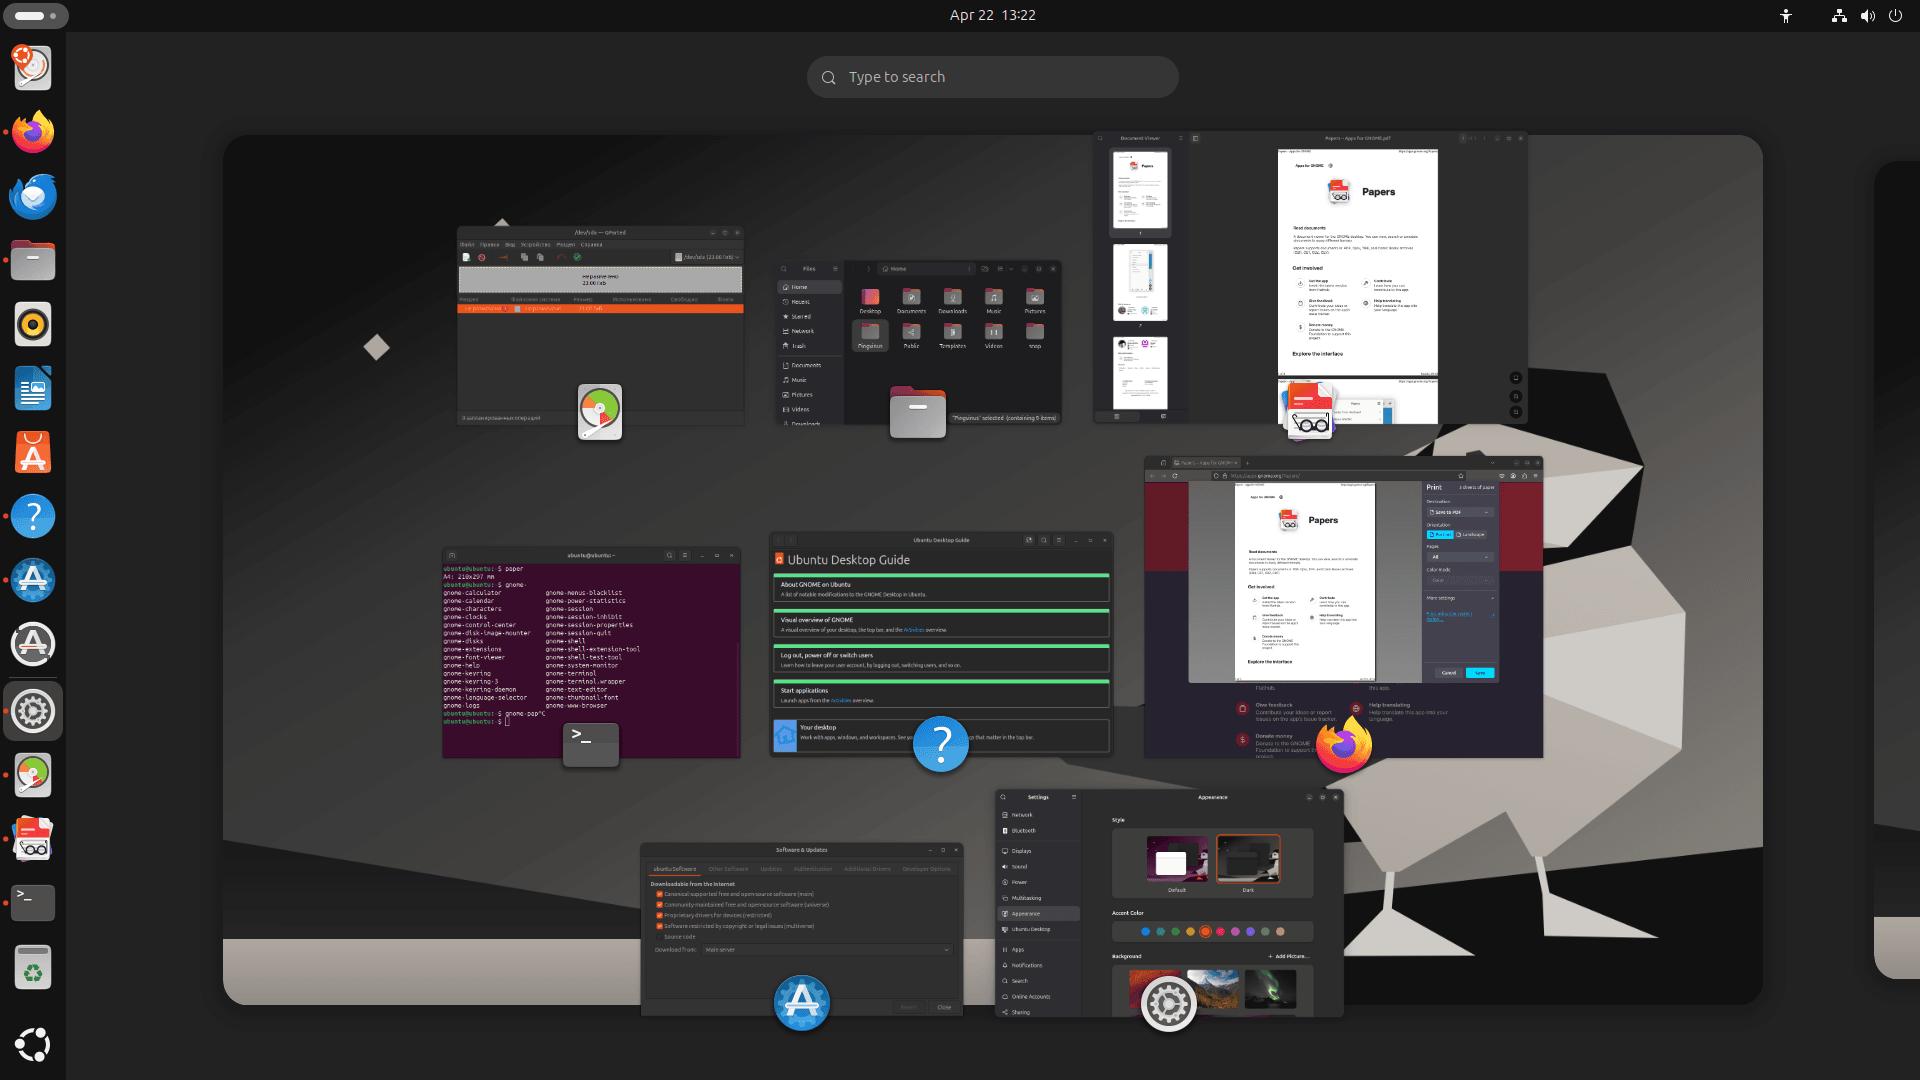
Task: Click Print using system dialog link
Action: [x=1449, y=615]
